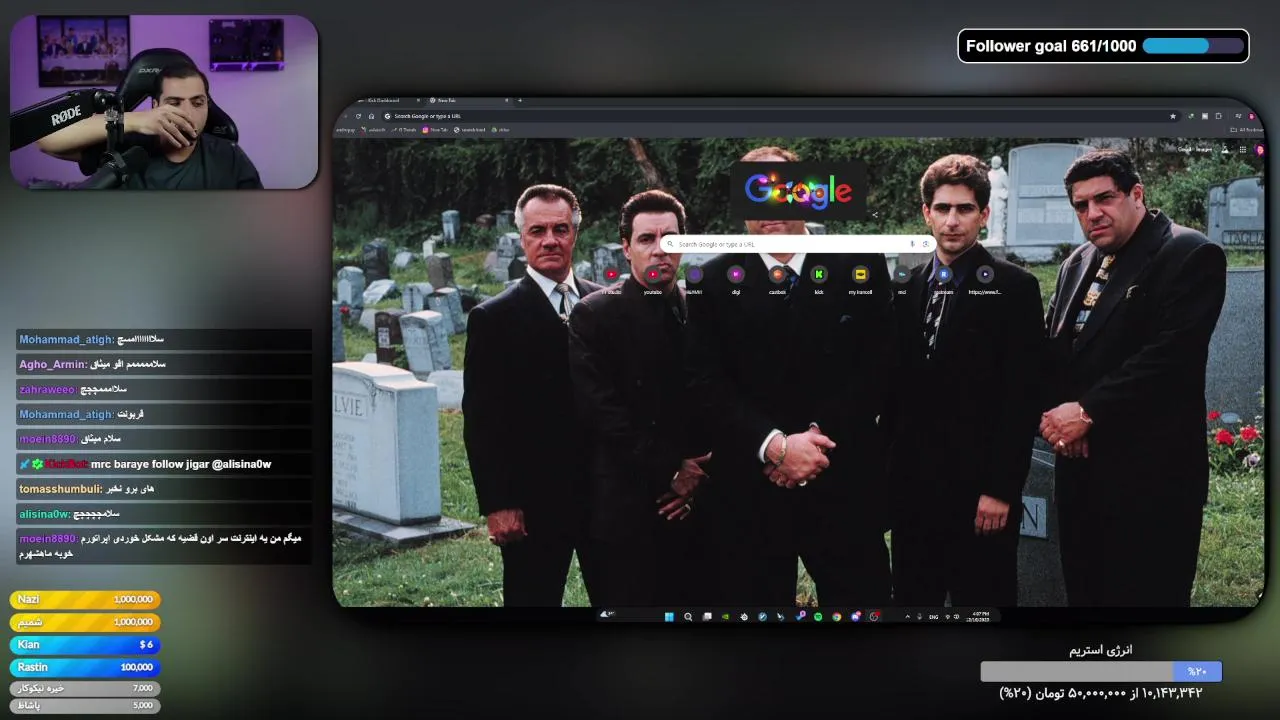The height and width of the screenshot is (720, 1280).
Task: Click the Kian $6 donor bar
Action: (85, 645)
